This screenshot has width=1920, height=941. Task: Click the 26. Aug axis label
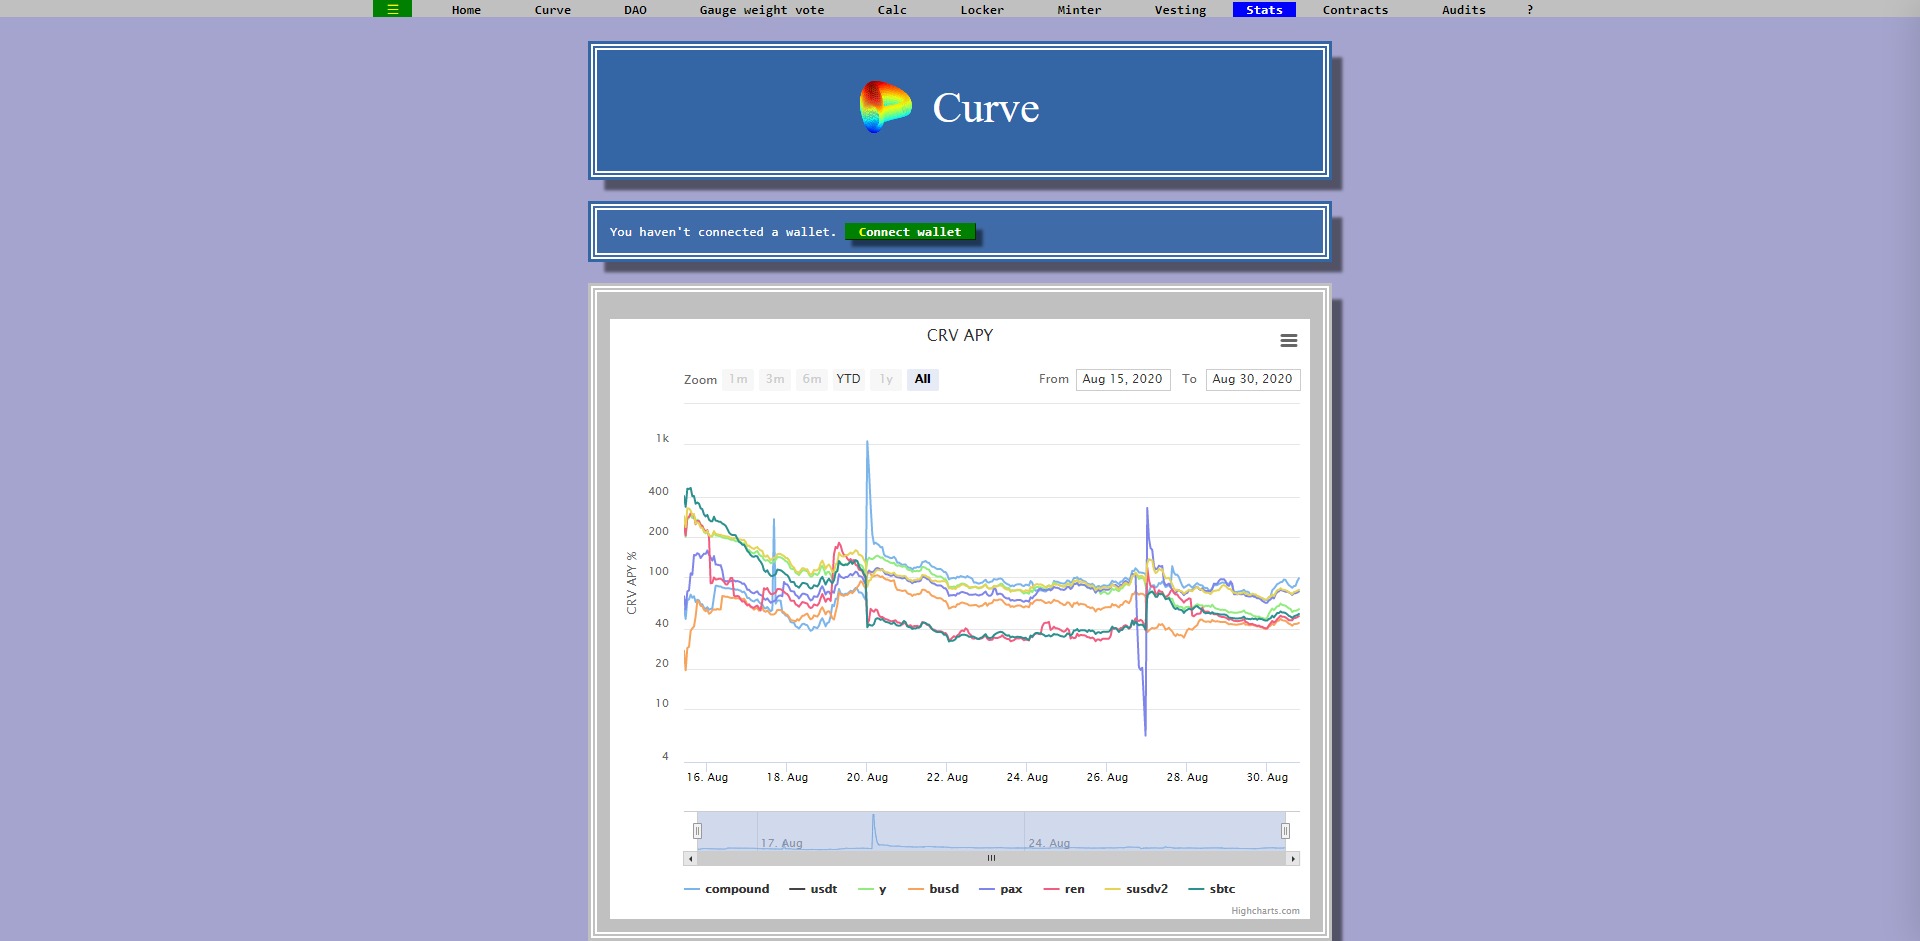pos(1107,777)
